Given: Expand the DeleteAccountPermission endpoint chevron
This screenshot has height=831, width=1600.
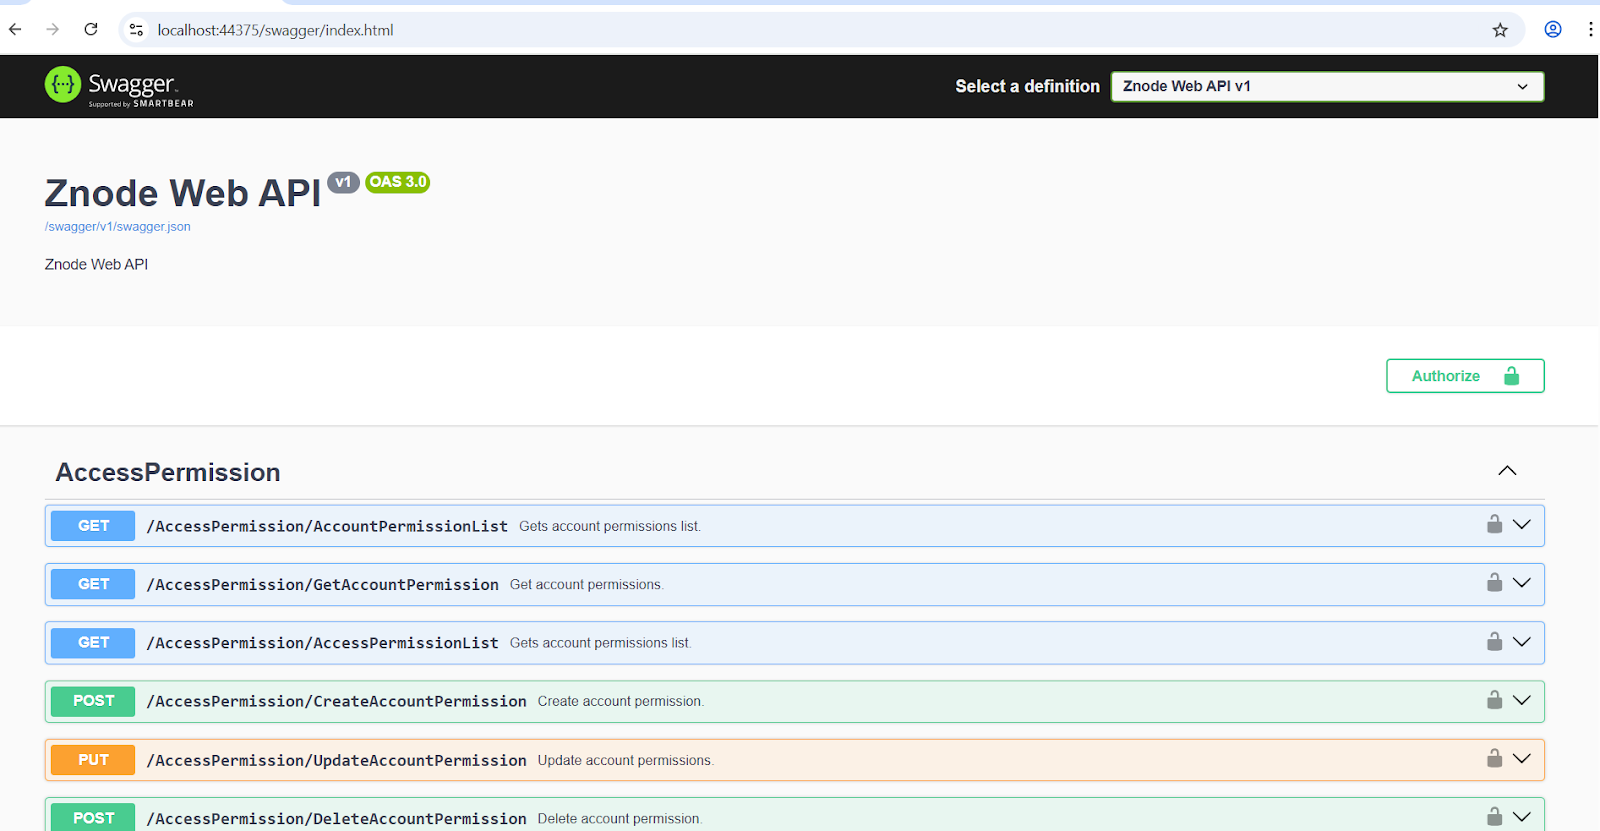Looking at the screenshot, I should pos(1522,816).
